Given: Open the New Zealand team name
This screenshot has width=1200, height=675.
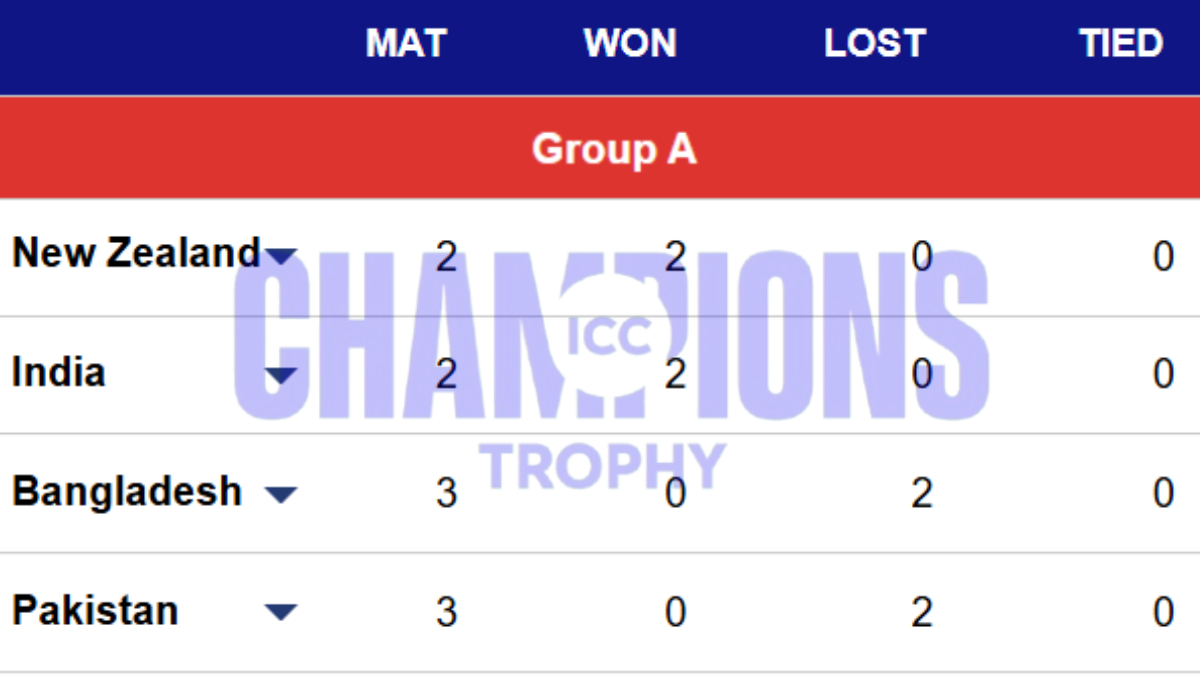Looking at the screenshot, I should pos(136,254).
